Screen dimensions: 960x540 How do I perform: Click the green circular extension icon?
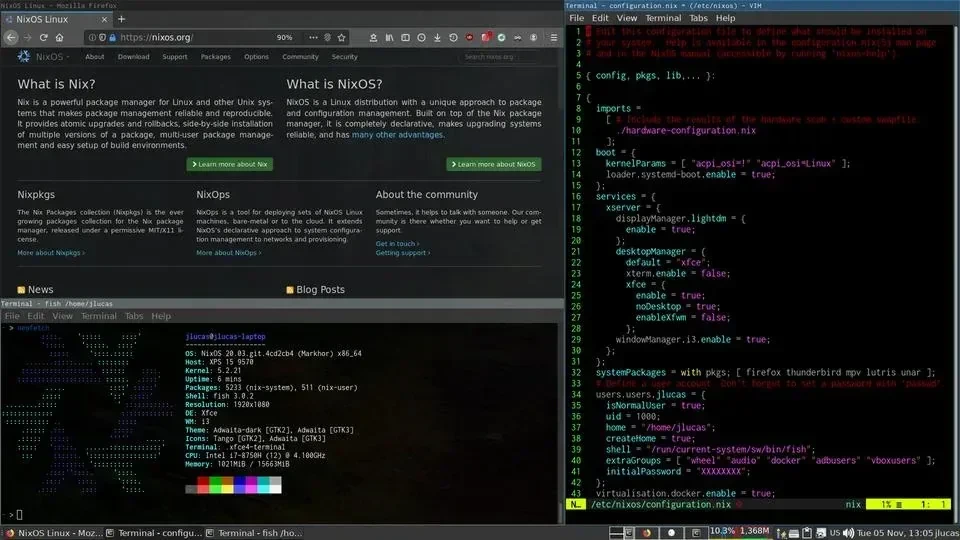501,37
